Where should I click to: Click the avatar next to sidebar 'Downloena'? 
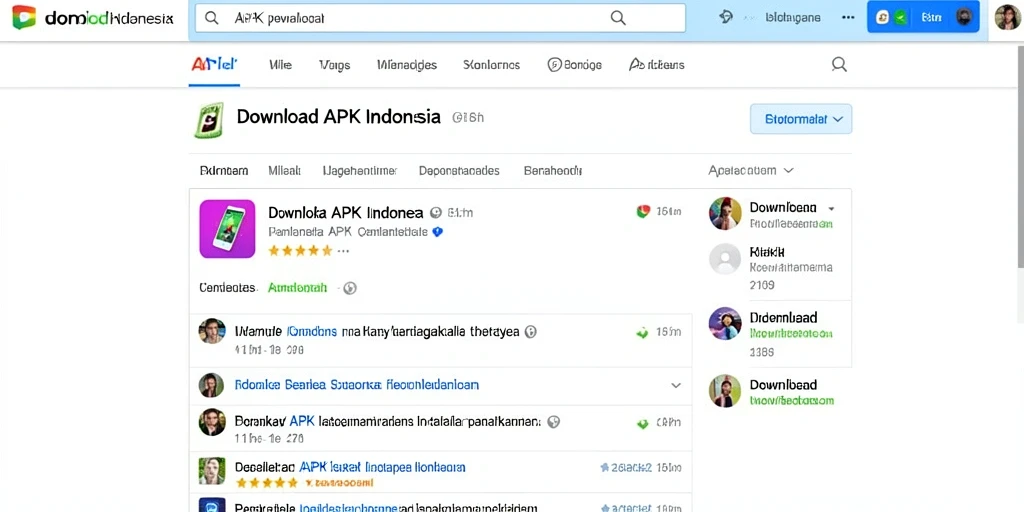tap(725, 213)
